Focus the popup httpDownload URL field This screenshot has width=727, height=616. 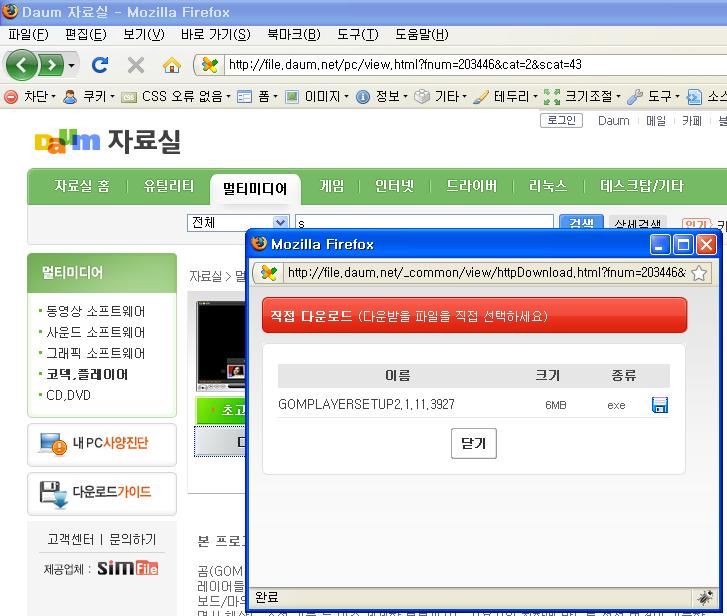tap(486, 273)
